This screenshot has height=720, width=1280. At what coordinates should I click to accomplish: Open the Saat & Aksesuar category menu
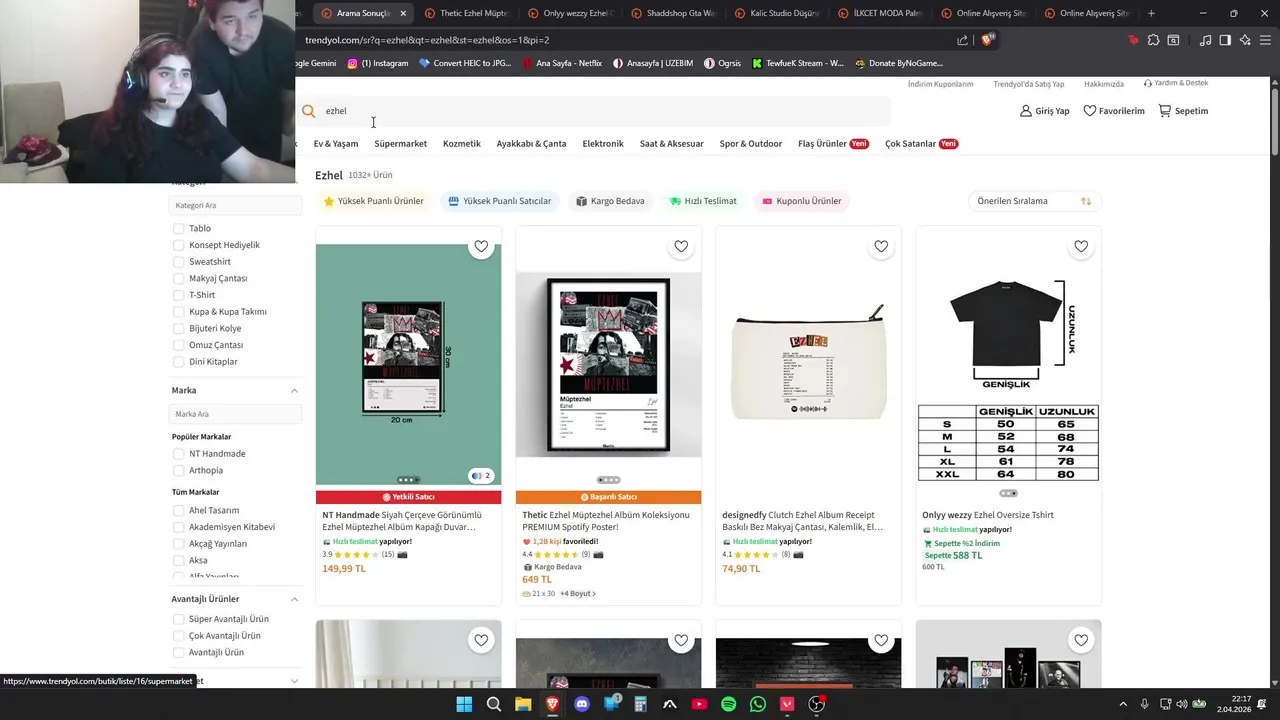672,144
